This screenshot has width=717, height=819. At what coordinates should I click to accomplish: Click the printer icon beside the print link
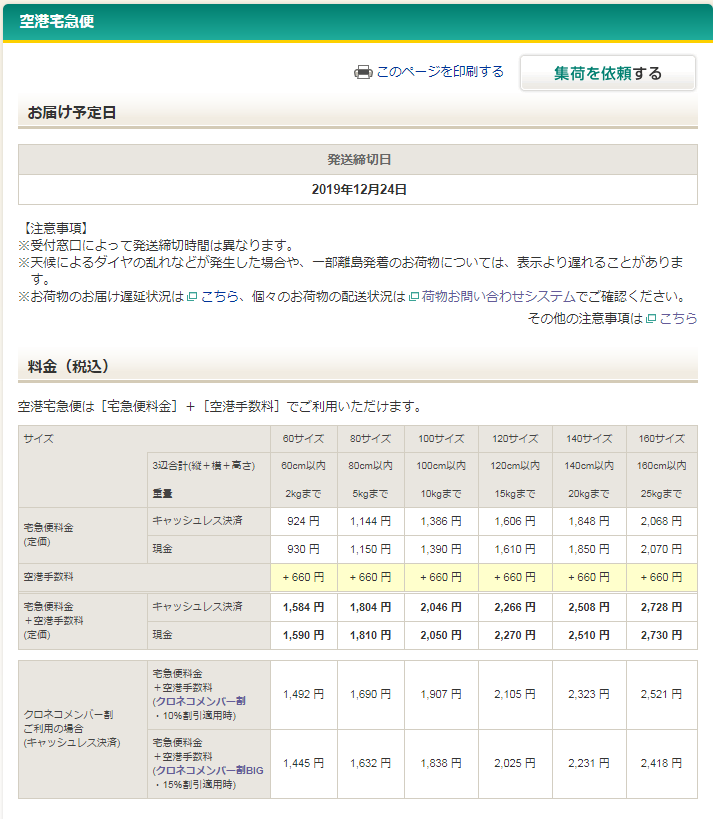363,72
